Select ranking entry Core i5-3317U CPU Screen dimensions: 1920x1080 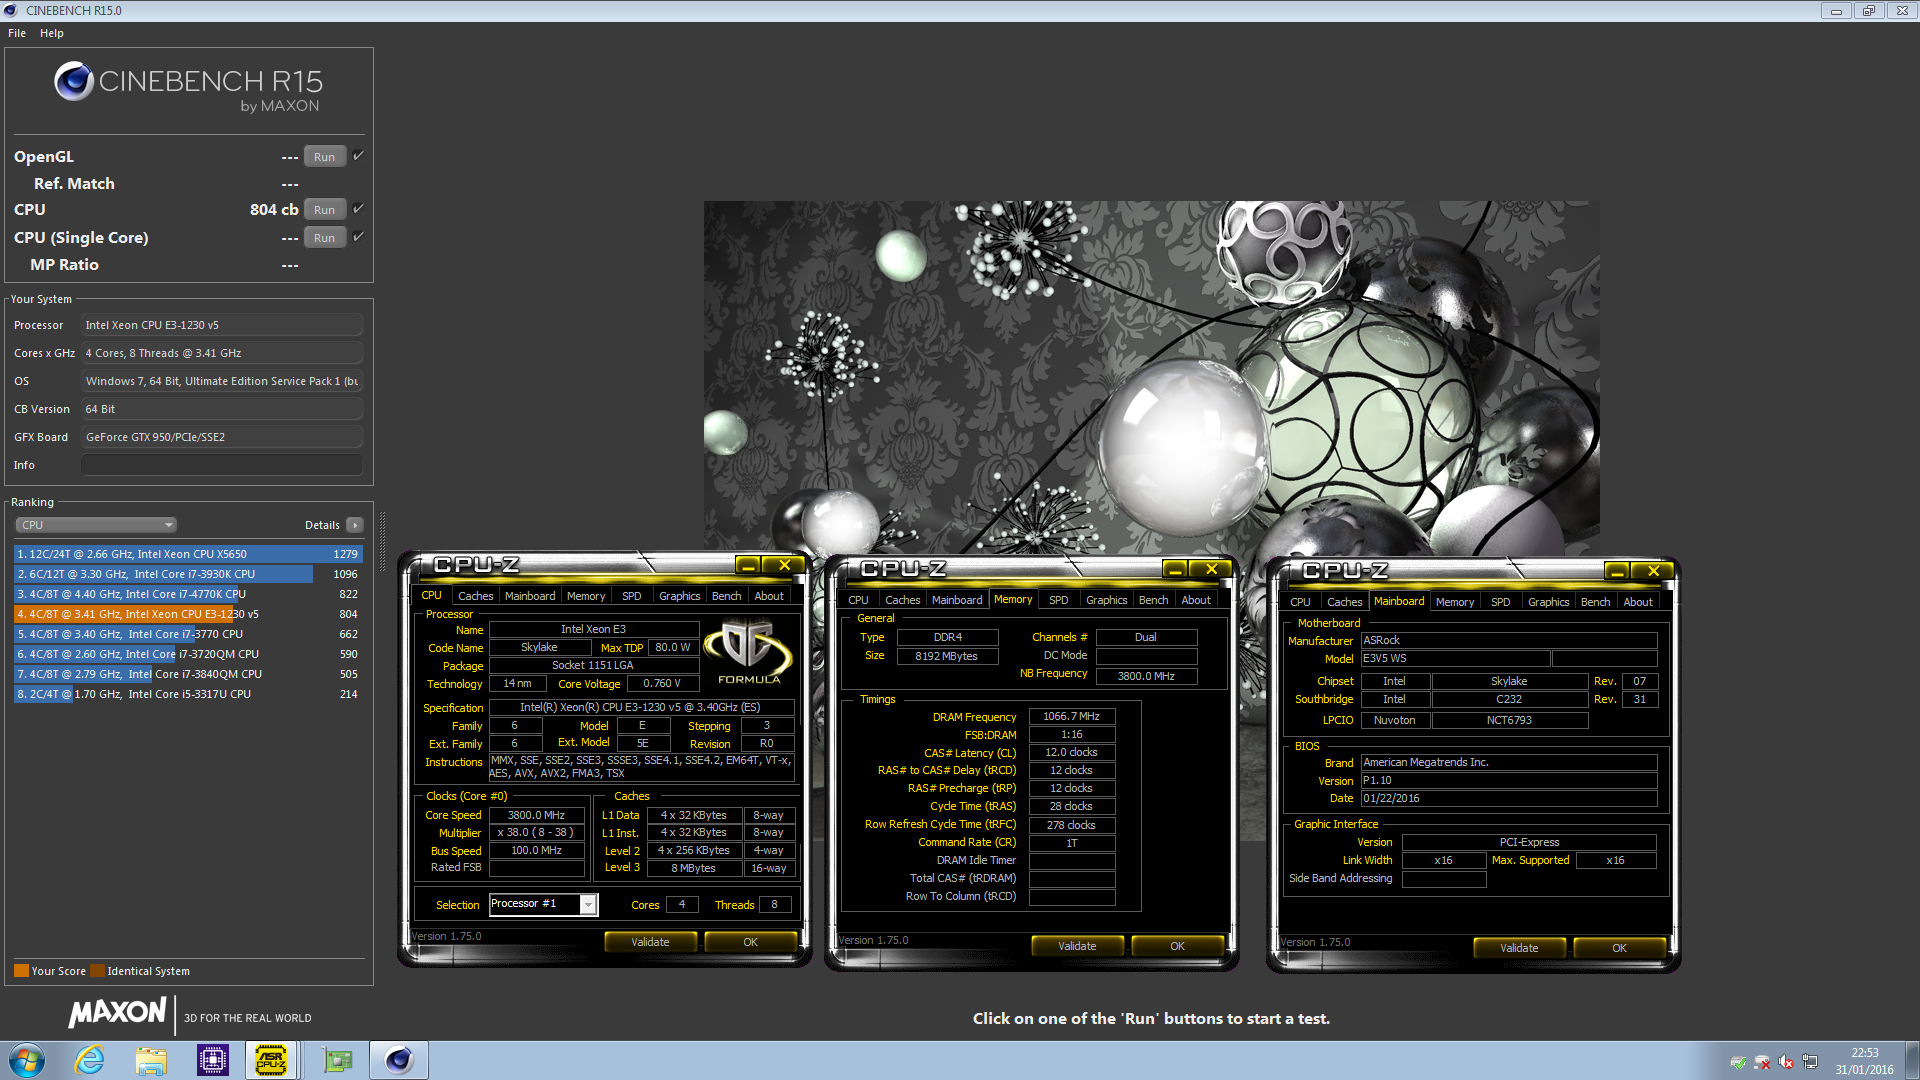(188, 694)
